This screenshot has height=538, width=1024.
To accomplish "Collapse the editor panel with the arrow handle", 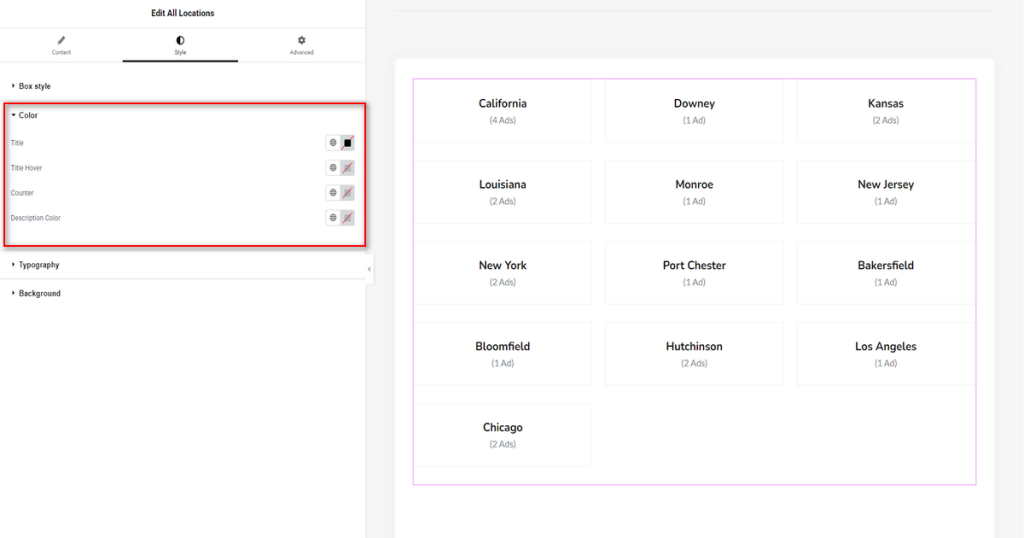I will pyautogui.click(x=369, y=269).
